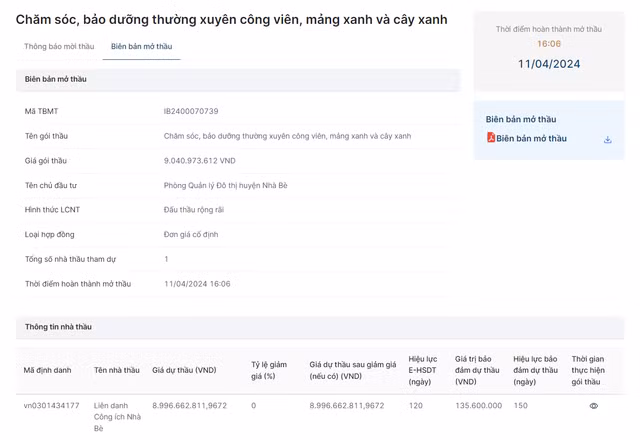Click the Mã định danh column header

tap(48, 369)
